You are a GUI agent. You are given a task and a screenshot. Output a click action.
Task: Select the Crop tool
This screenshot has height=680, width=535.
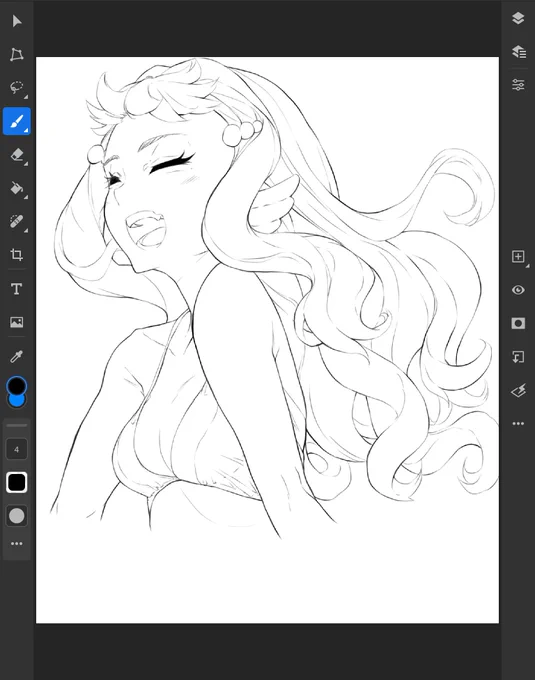pyautogui.click(x=16, y=255)
